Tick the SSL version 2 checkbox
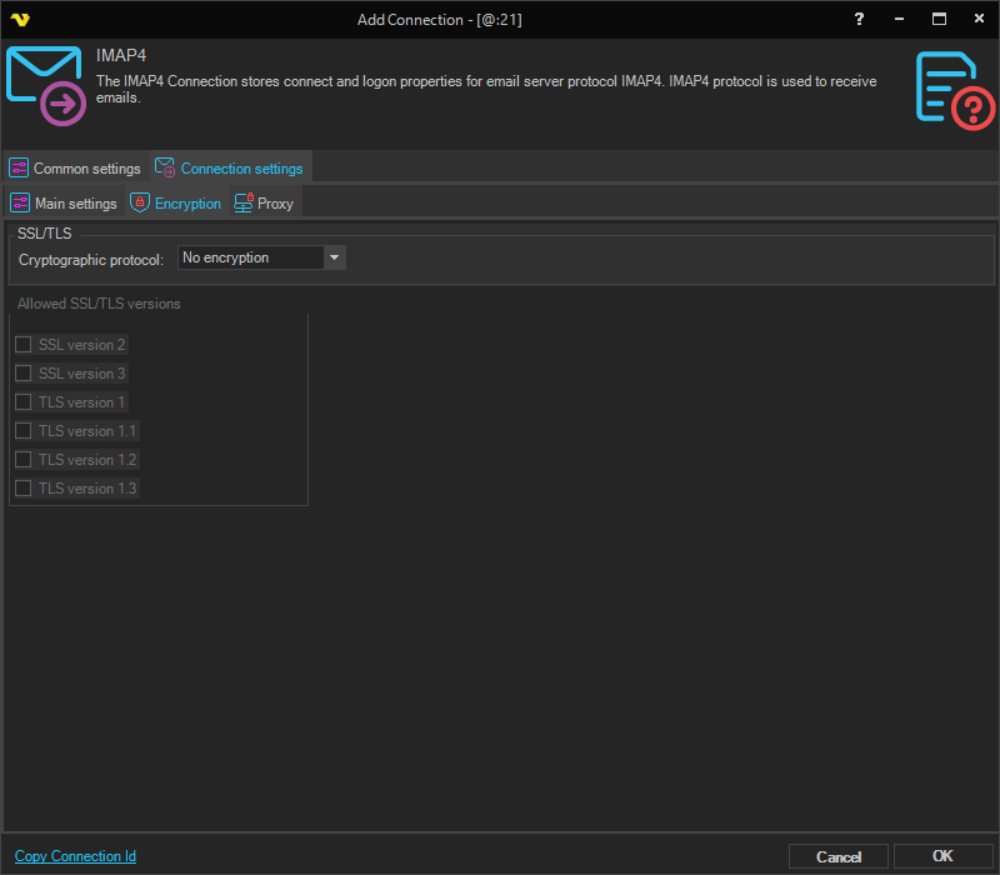The width and height of the screenshot is (1000, 875). (x=23, y=345)
